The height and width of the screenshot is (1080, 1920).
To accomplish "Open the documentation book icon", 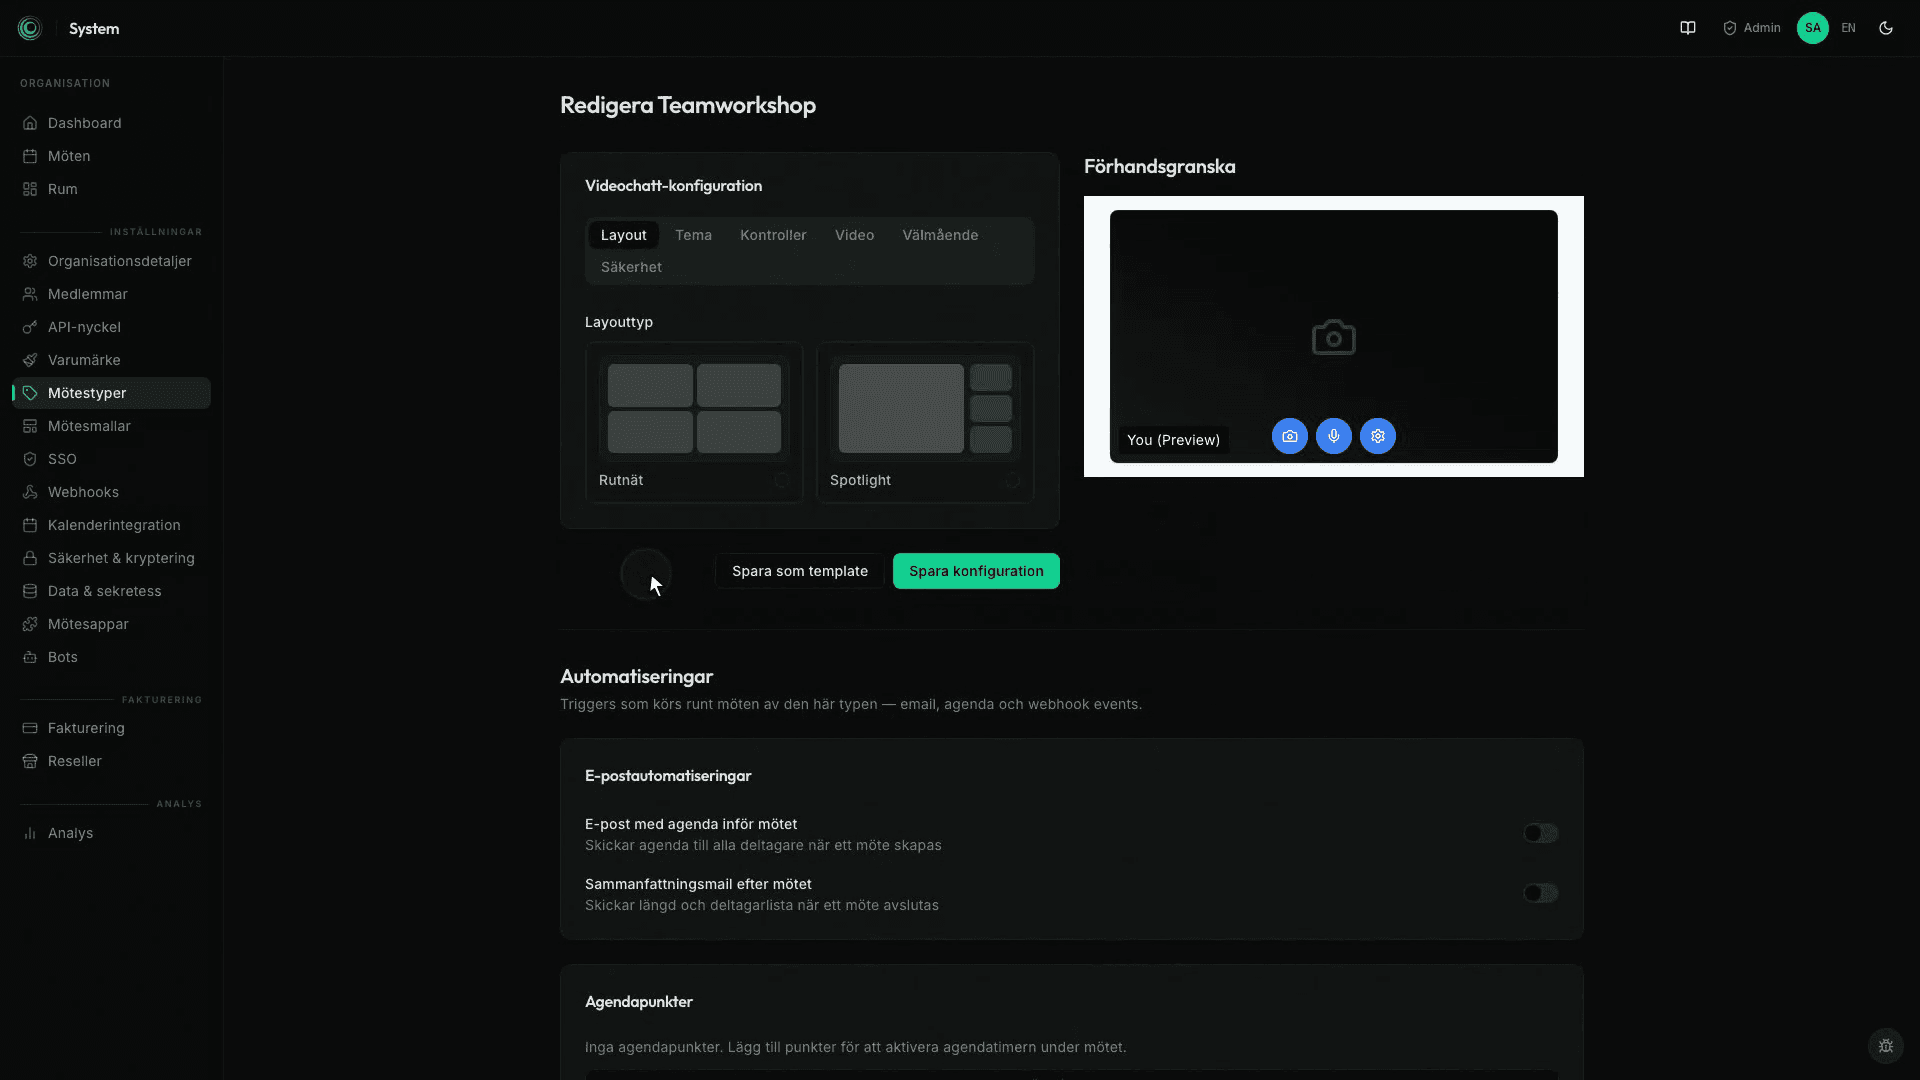I will point(1688,28).
